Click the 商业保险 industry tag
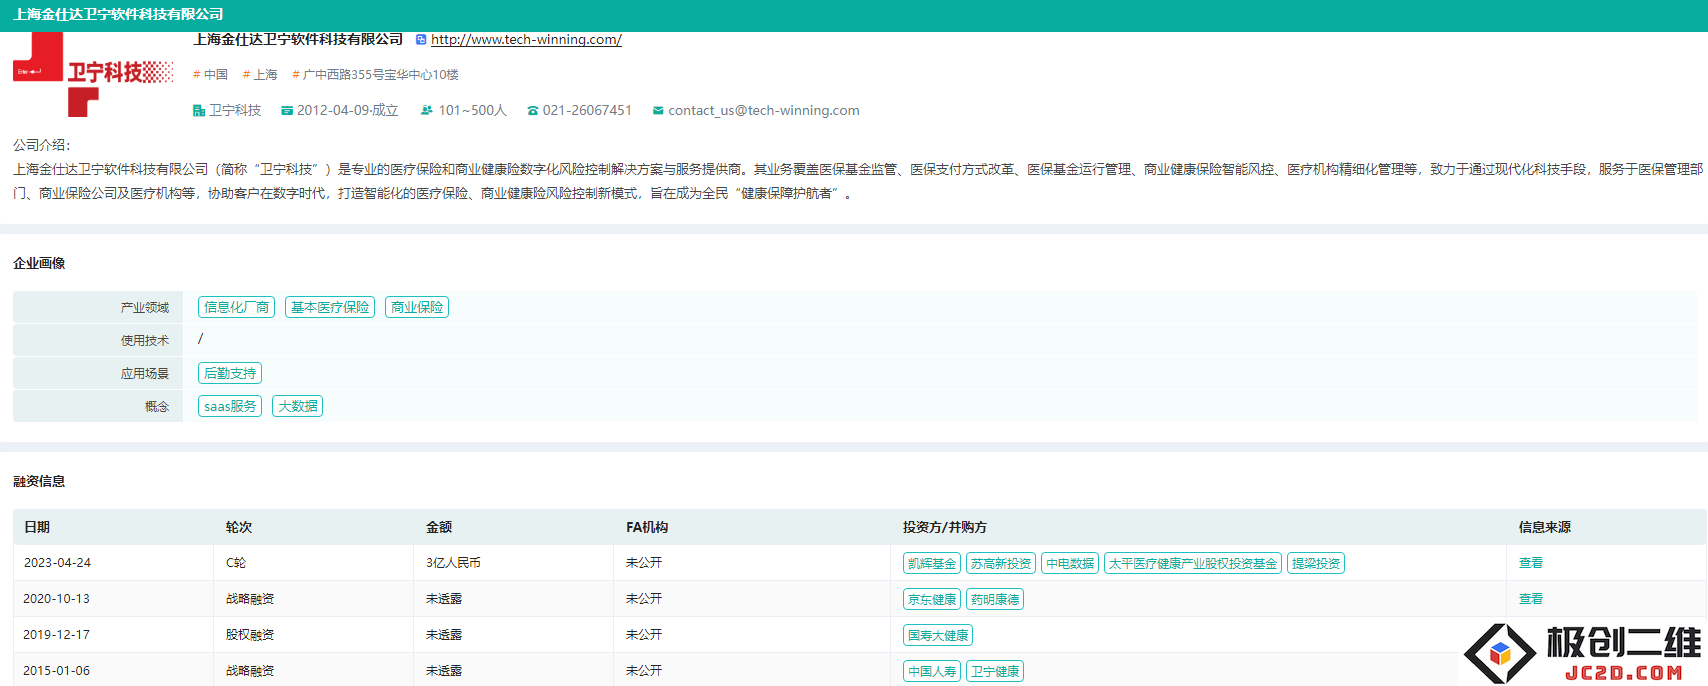This screenshot has height=686, width=1708. pyautogui.click(x=417, y=307)
